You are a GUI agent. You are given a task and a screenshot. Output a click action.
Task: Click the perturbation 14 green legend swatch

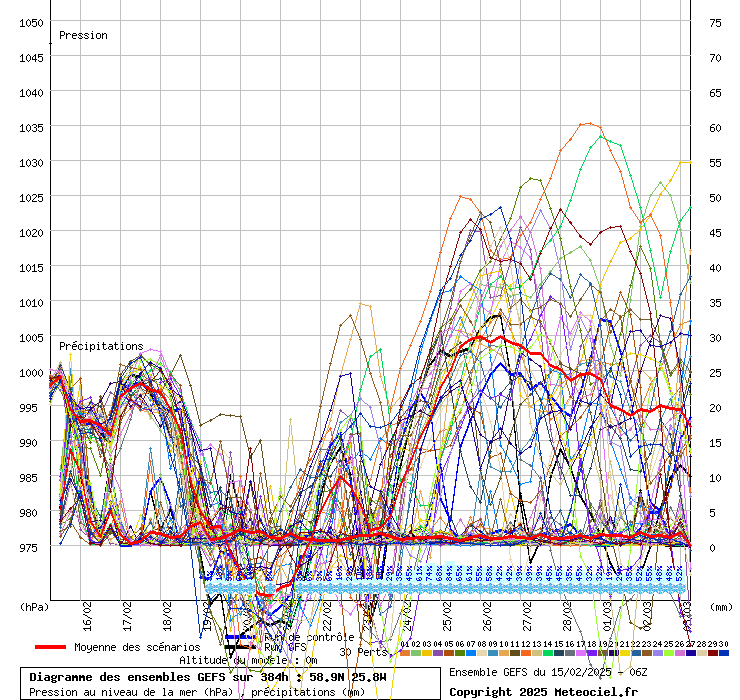coord(547,653)
